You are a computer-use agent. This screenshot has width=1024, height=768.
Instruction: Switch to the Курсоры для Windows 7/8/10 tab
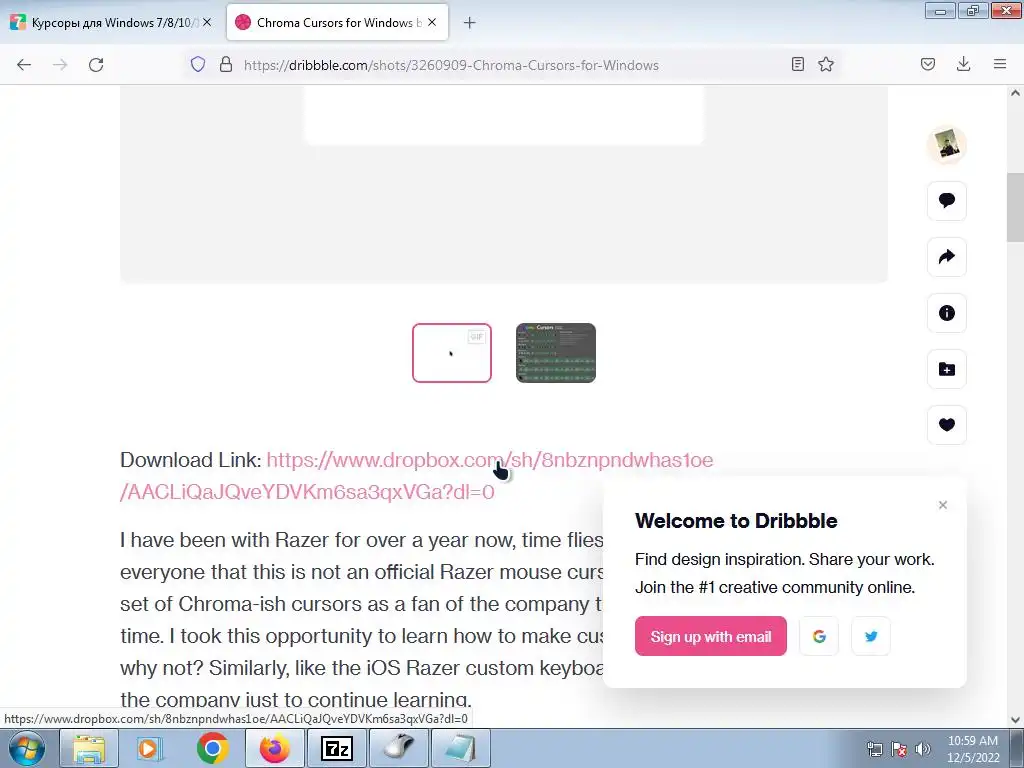coord(111,22)
